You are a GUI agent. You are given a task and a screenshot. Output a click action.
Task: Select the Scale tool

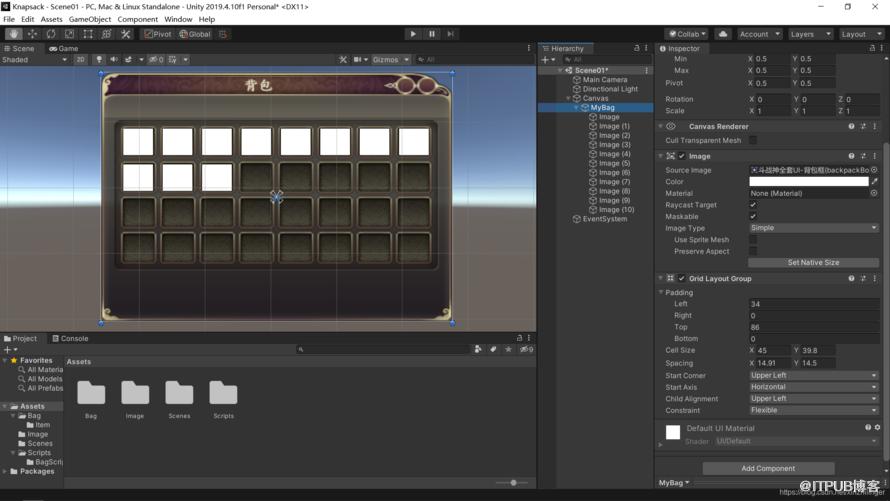tap(69, 34)
